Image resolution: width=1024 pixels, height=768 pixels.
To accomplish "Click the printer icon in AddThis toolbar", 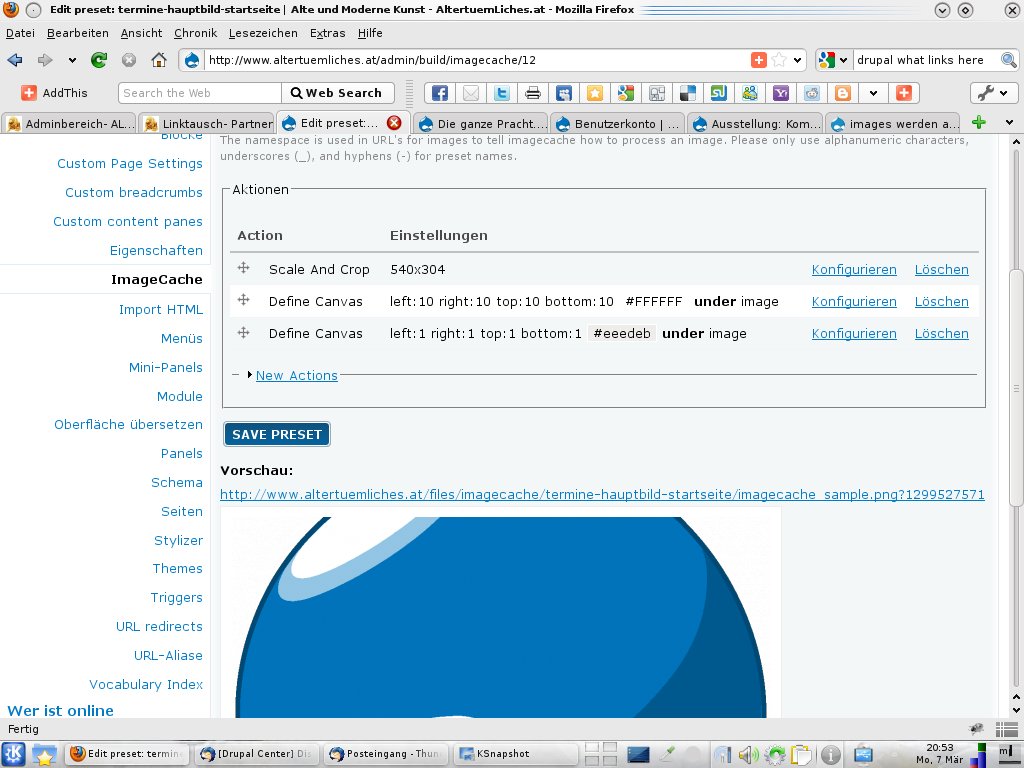I will tap(533, 93).
